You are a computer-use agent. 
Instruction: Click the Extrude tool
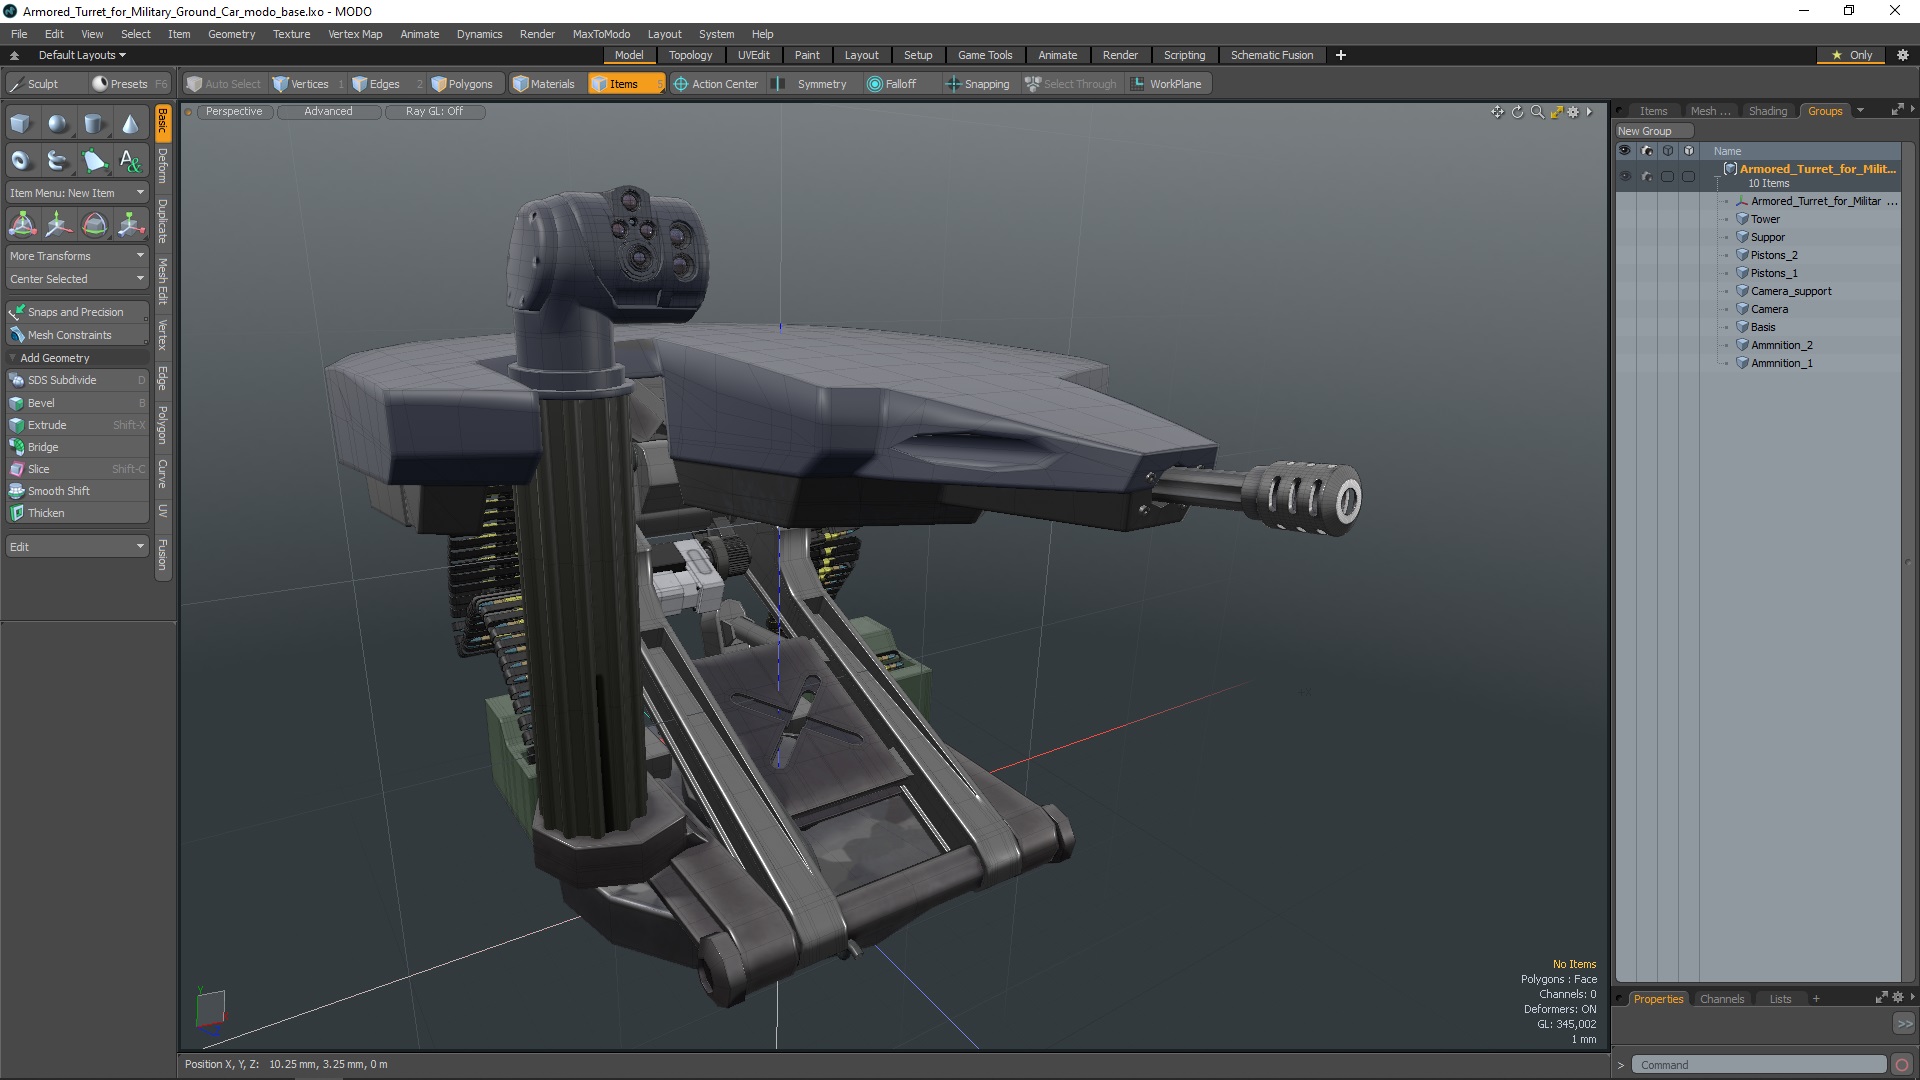pyautogui.click(x=77, y=425)
